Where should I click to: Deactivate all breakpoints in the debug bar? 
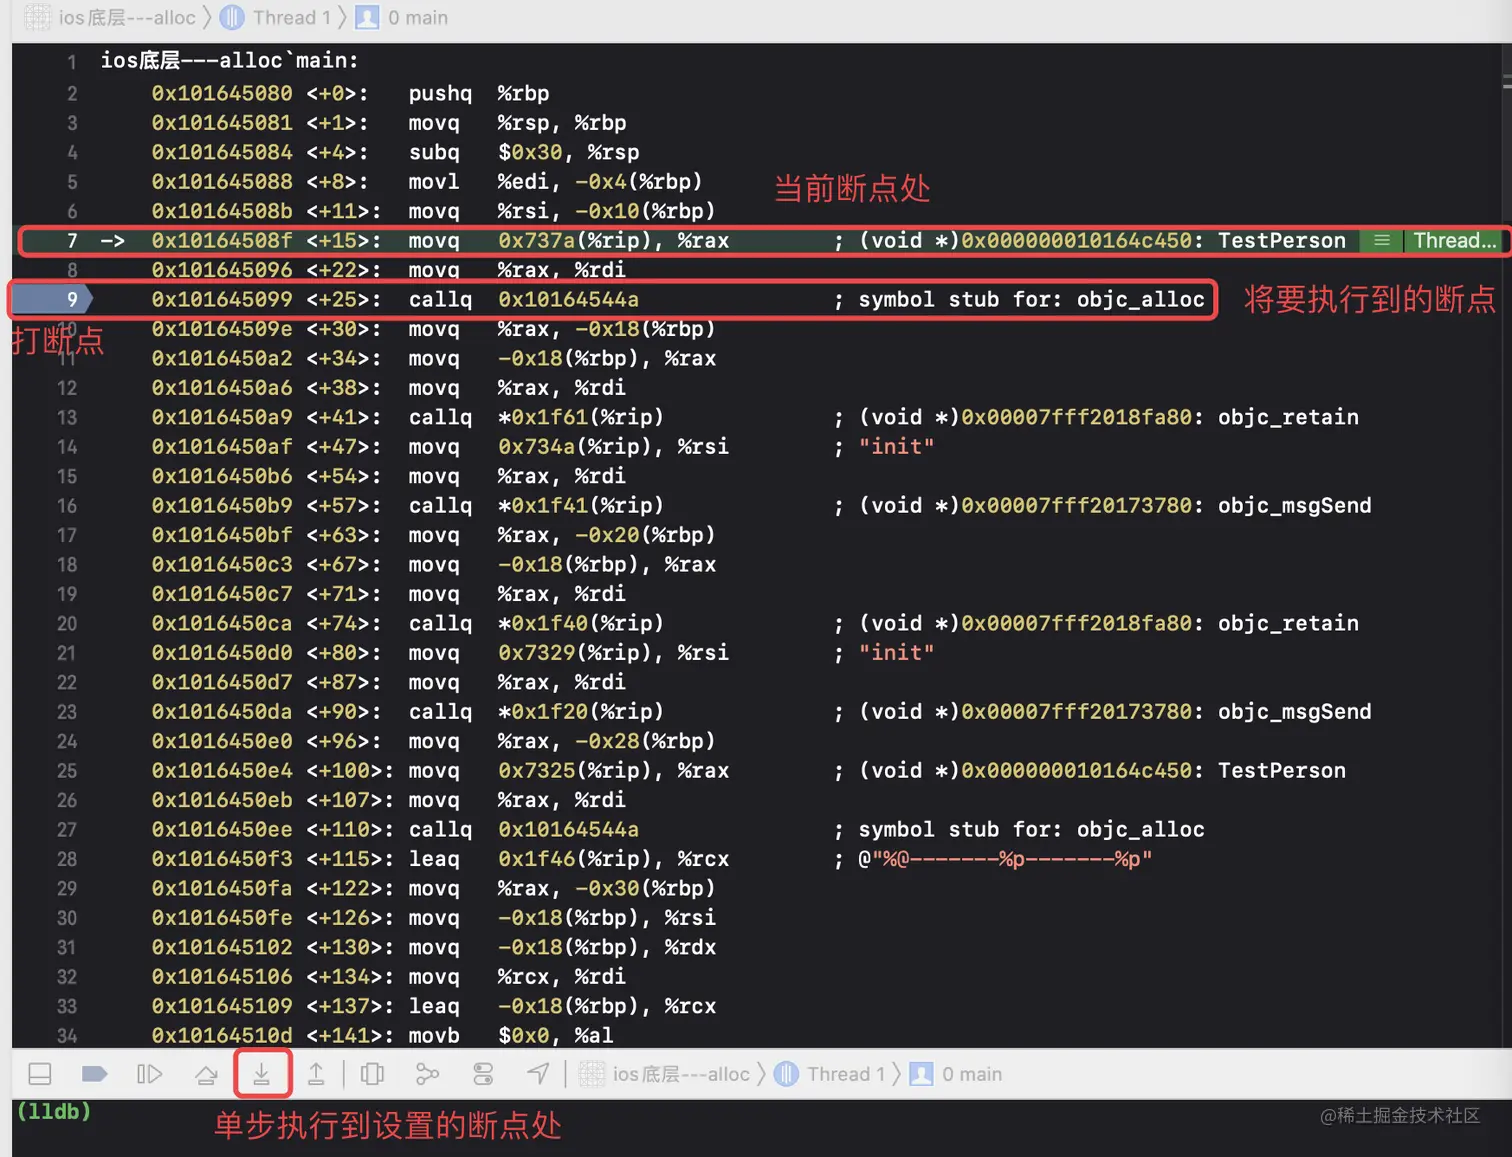tap(94, 1074)
